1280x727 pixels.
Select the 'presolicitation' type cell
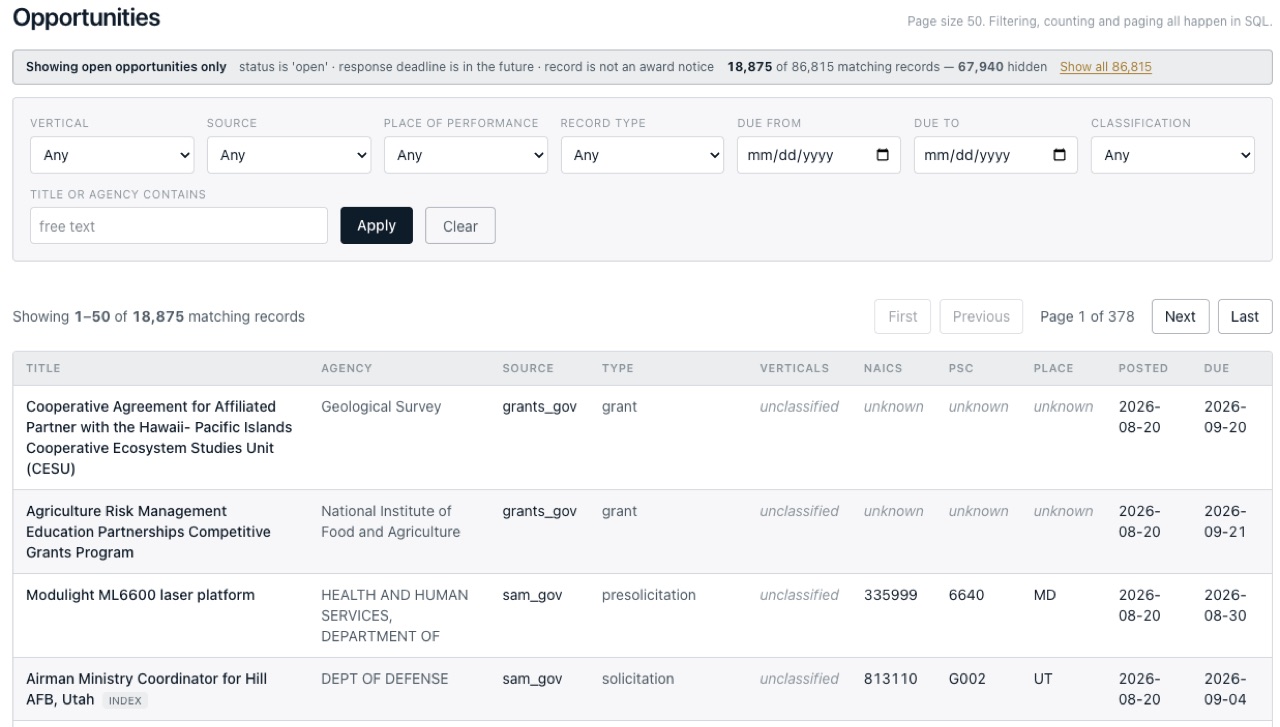click(649, 595)
